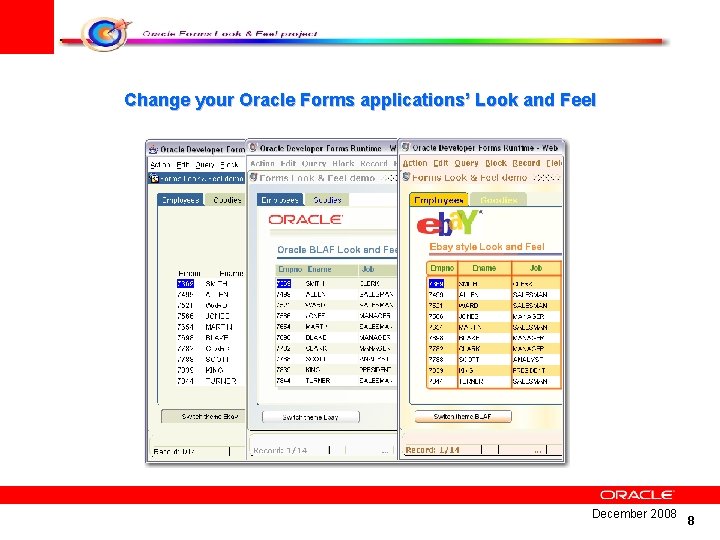Click the Job column header in Ebay window
Screen dimensions: 720x540
[536, 268]
